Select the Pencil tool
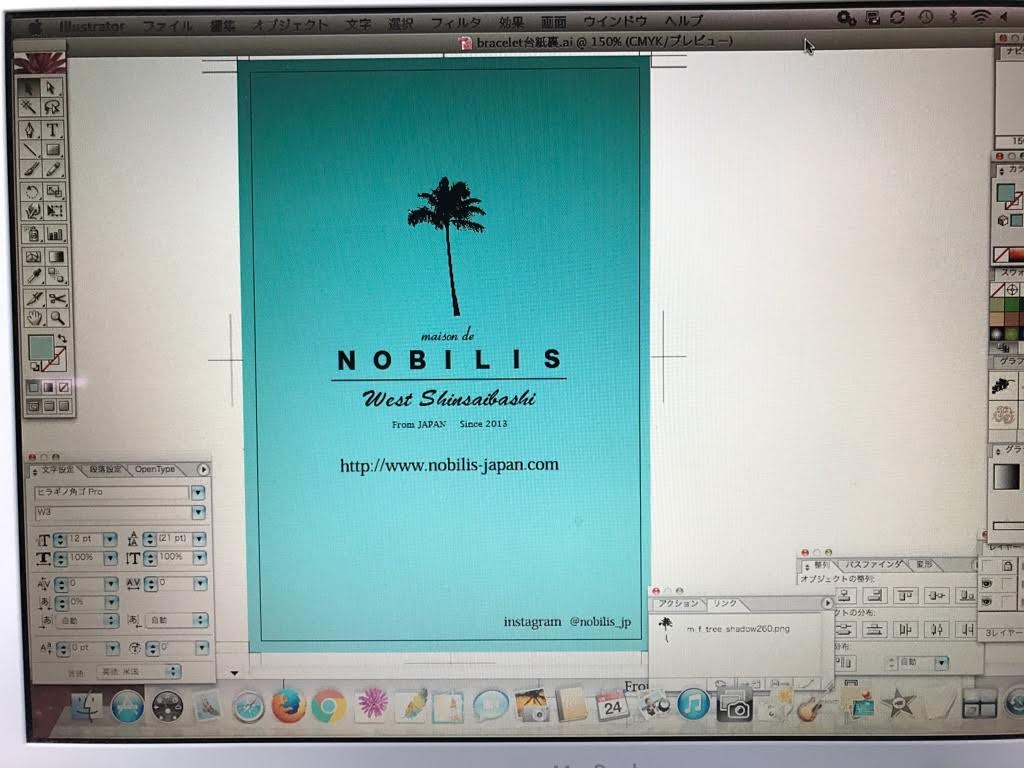 [x=54, y=170]
